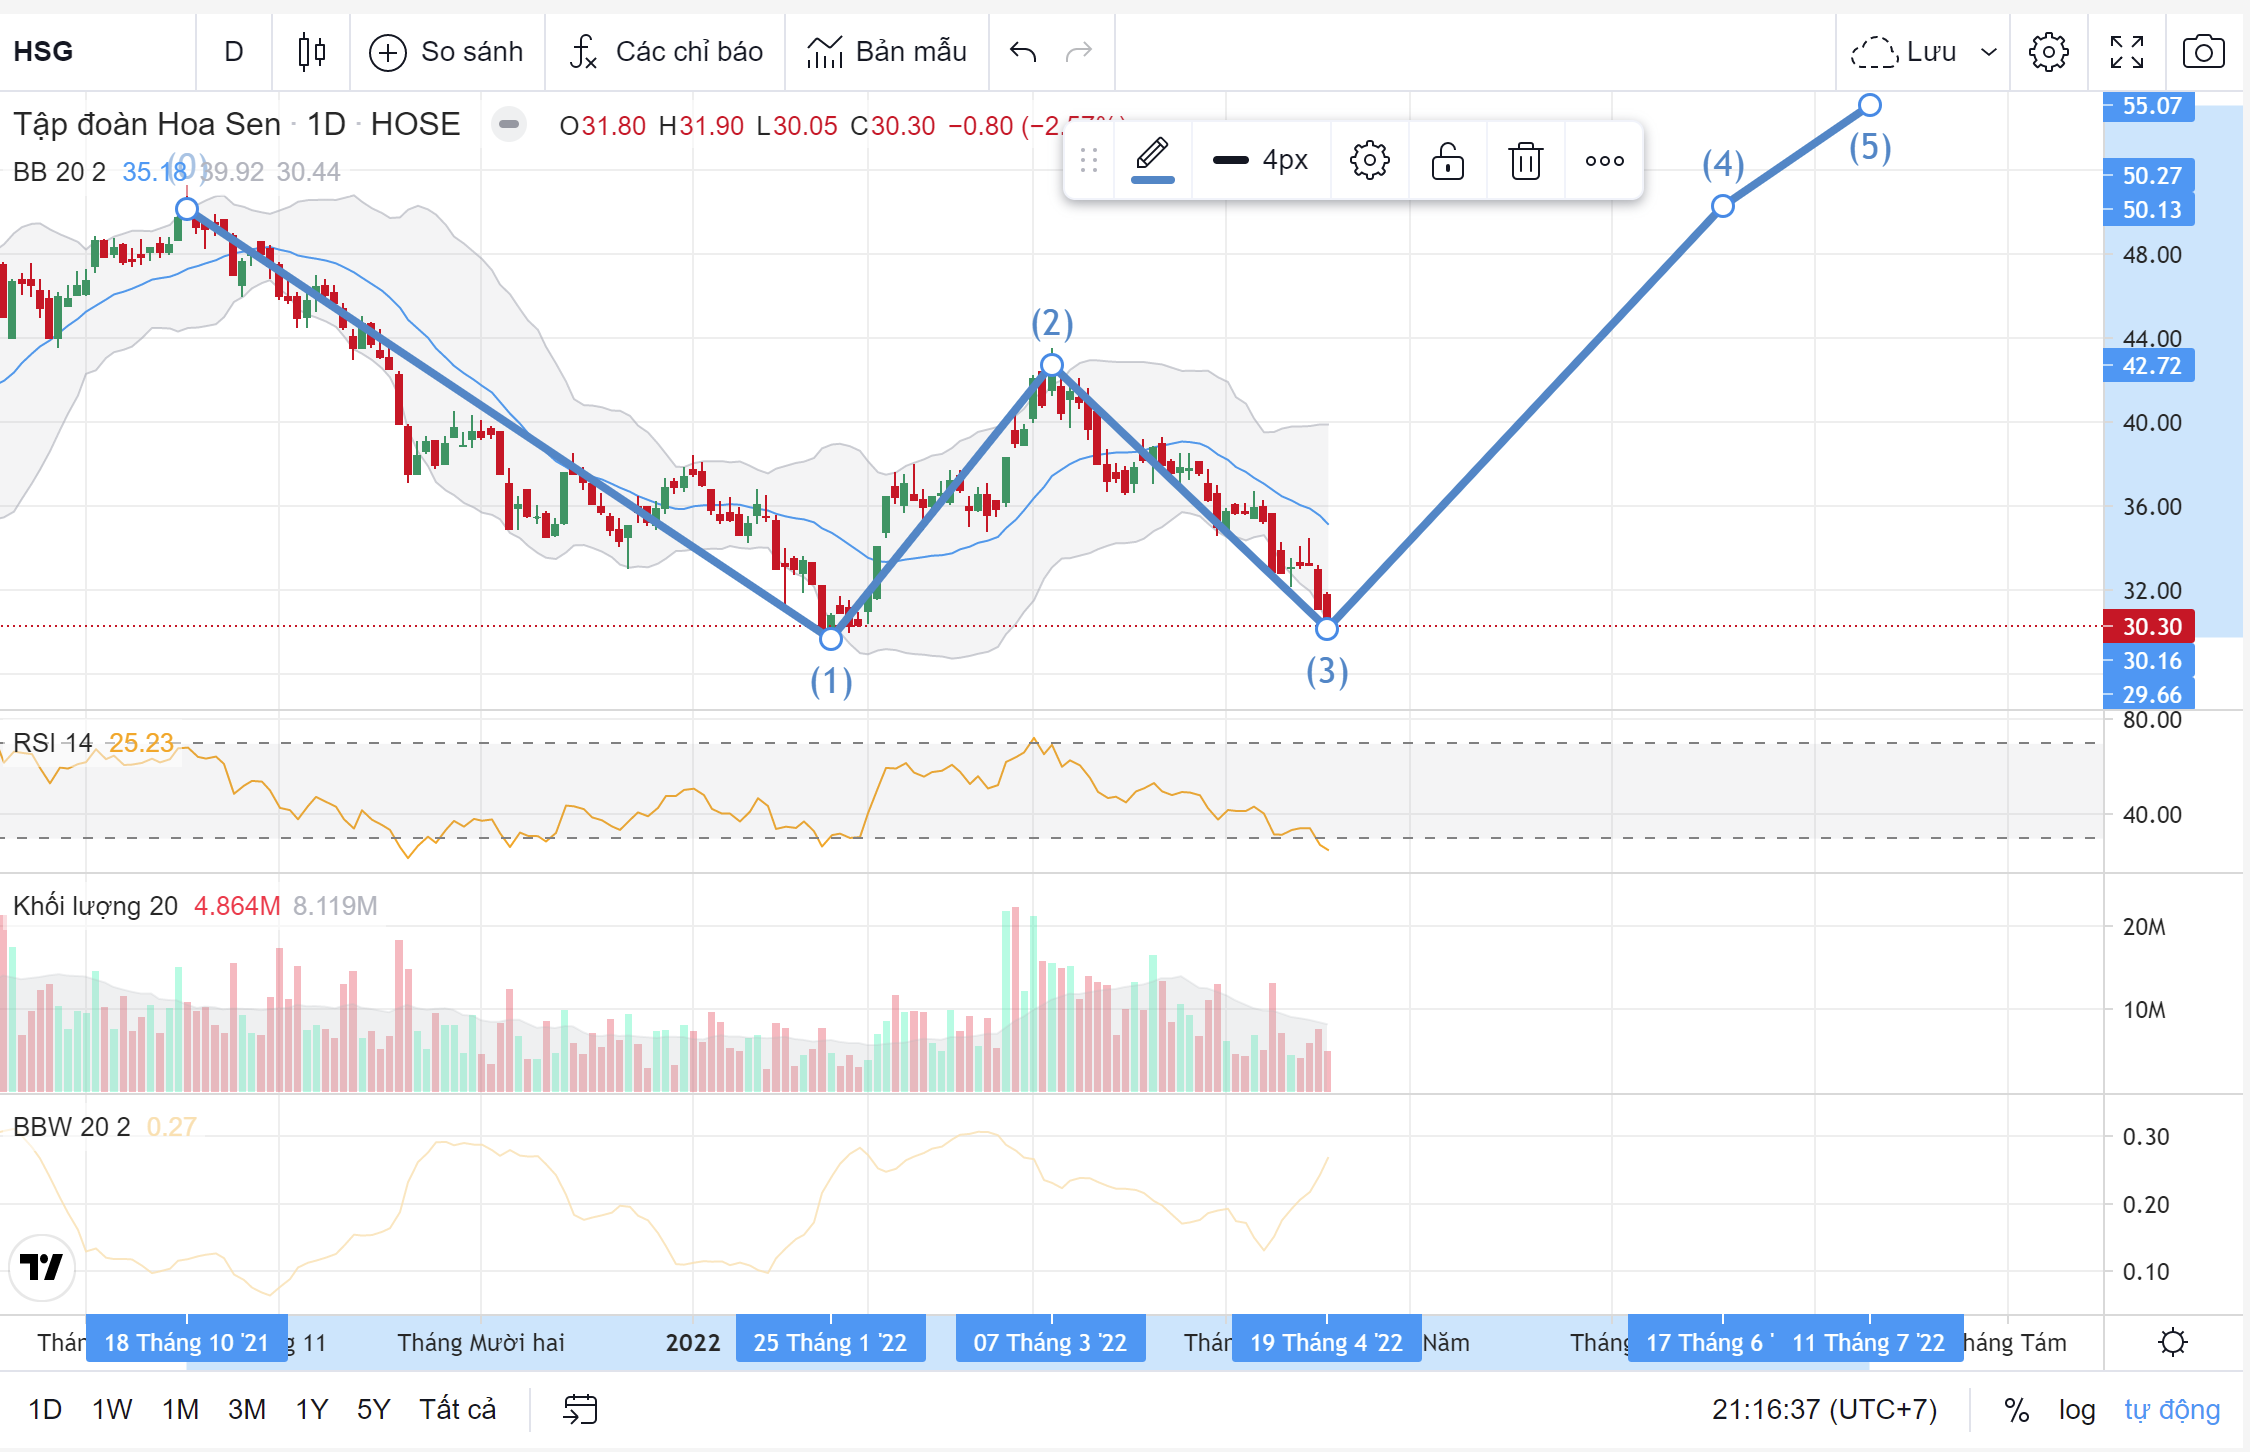Viewport: 2250px width, 1452px height.
Task: Select the BBW 20 2 indicator legend
Action: coord(71,1127)
